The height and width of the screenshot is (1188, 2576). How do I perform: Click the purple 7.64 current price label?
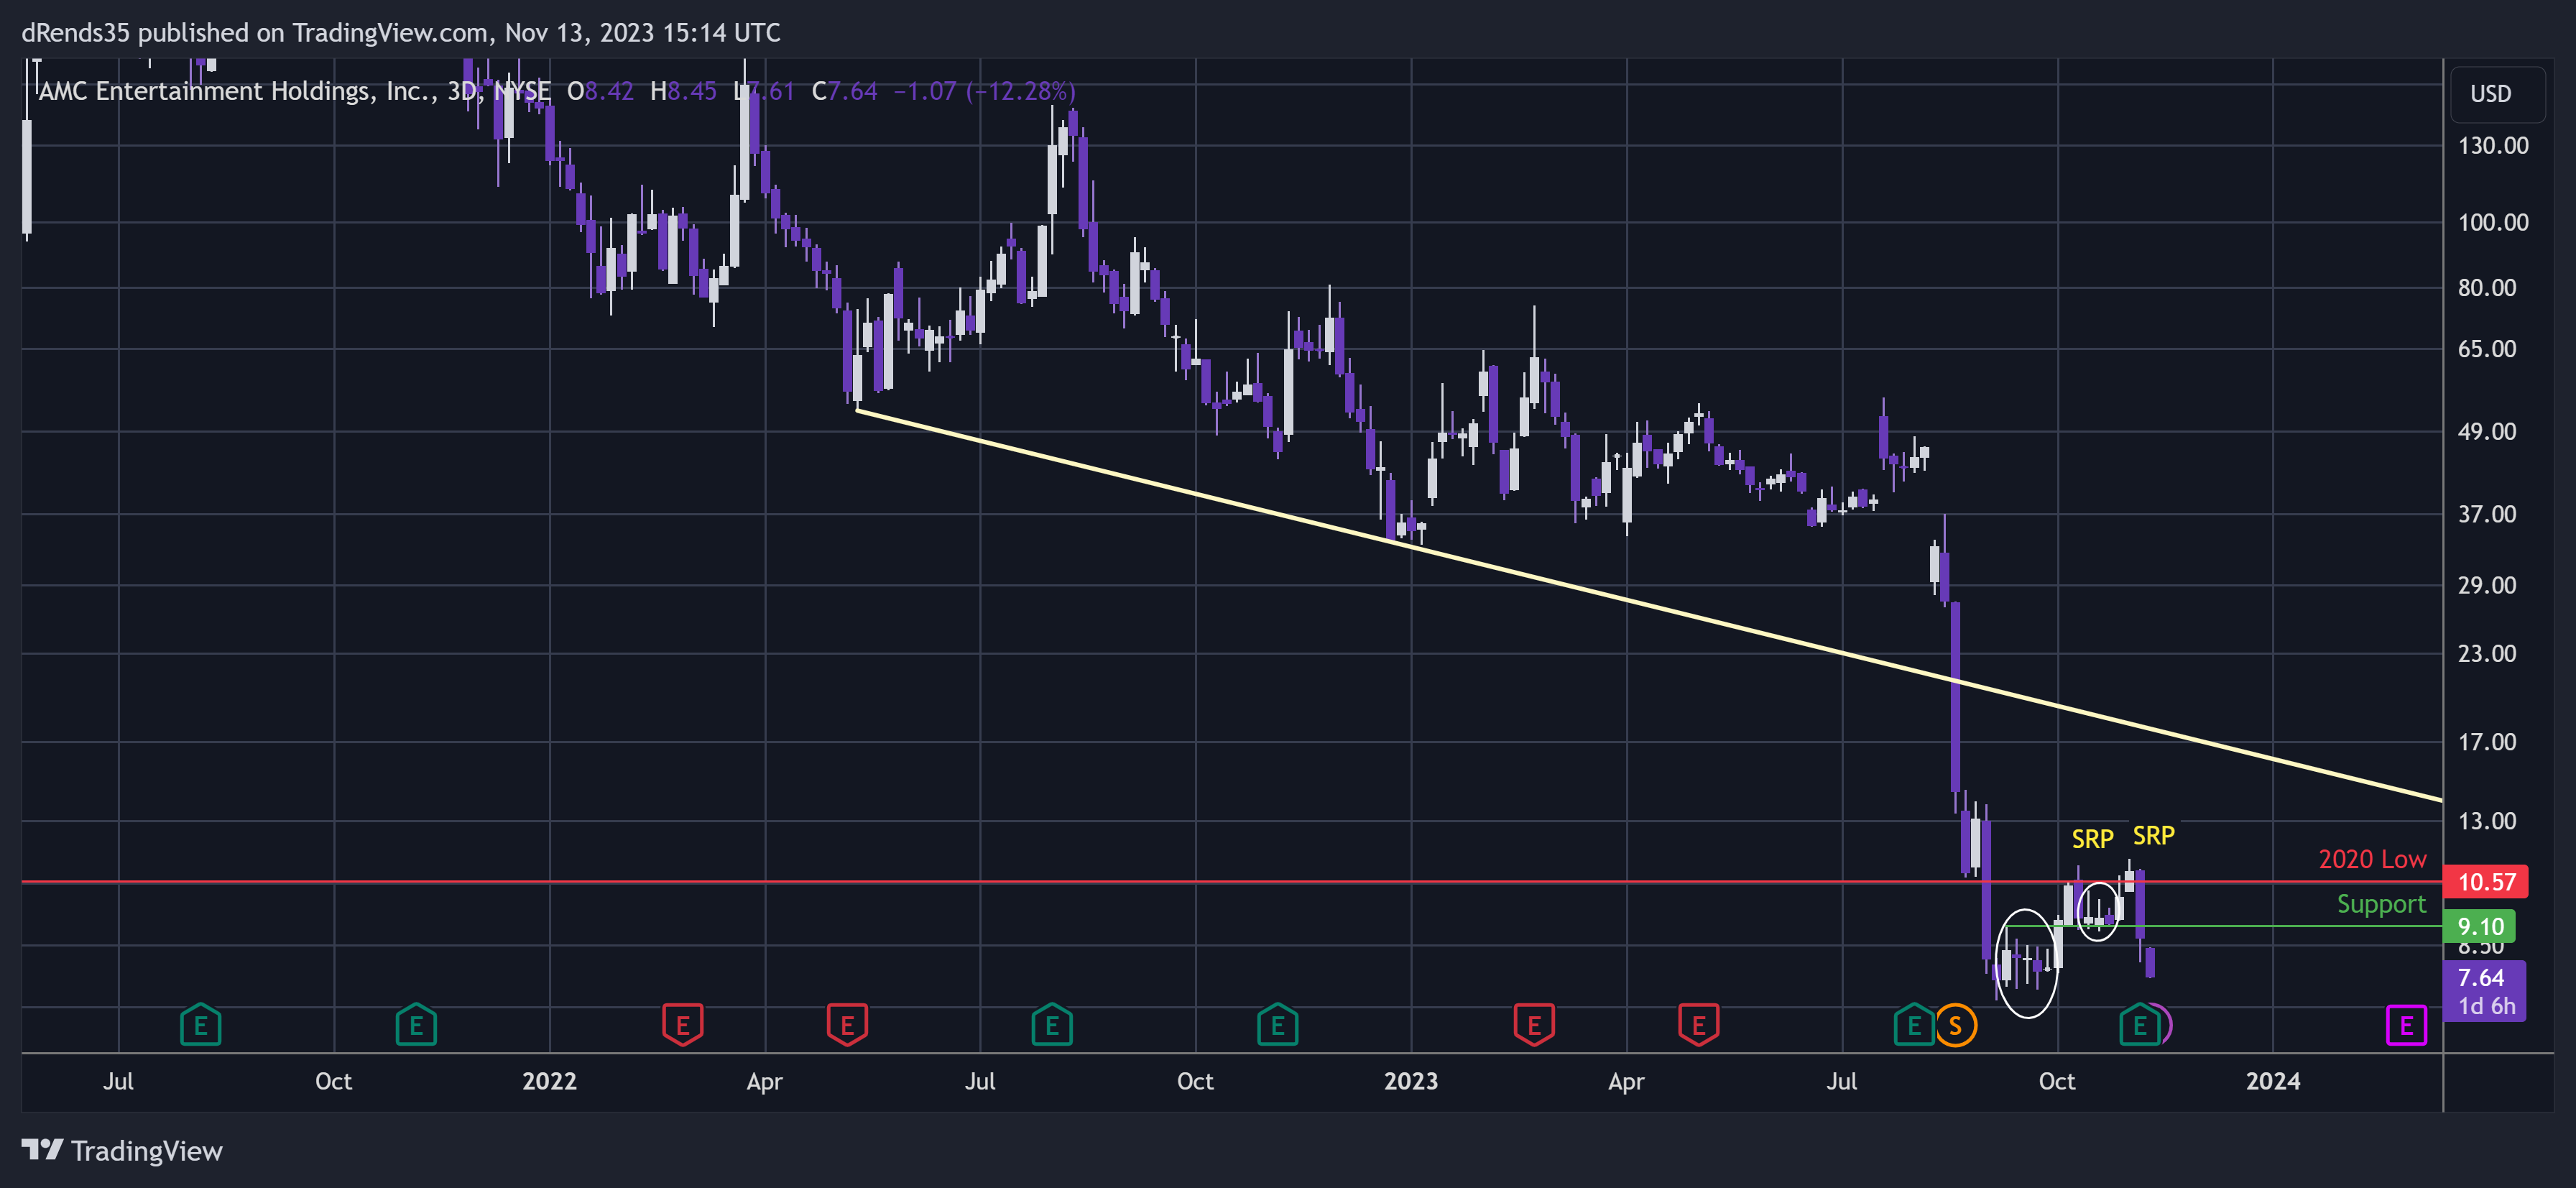click(2484, 990)
